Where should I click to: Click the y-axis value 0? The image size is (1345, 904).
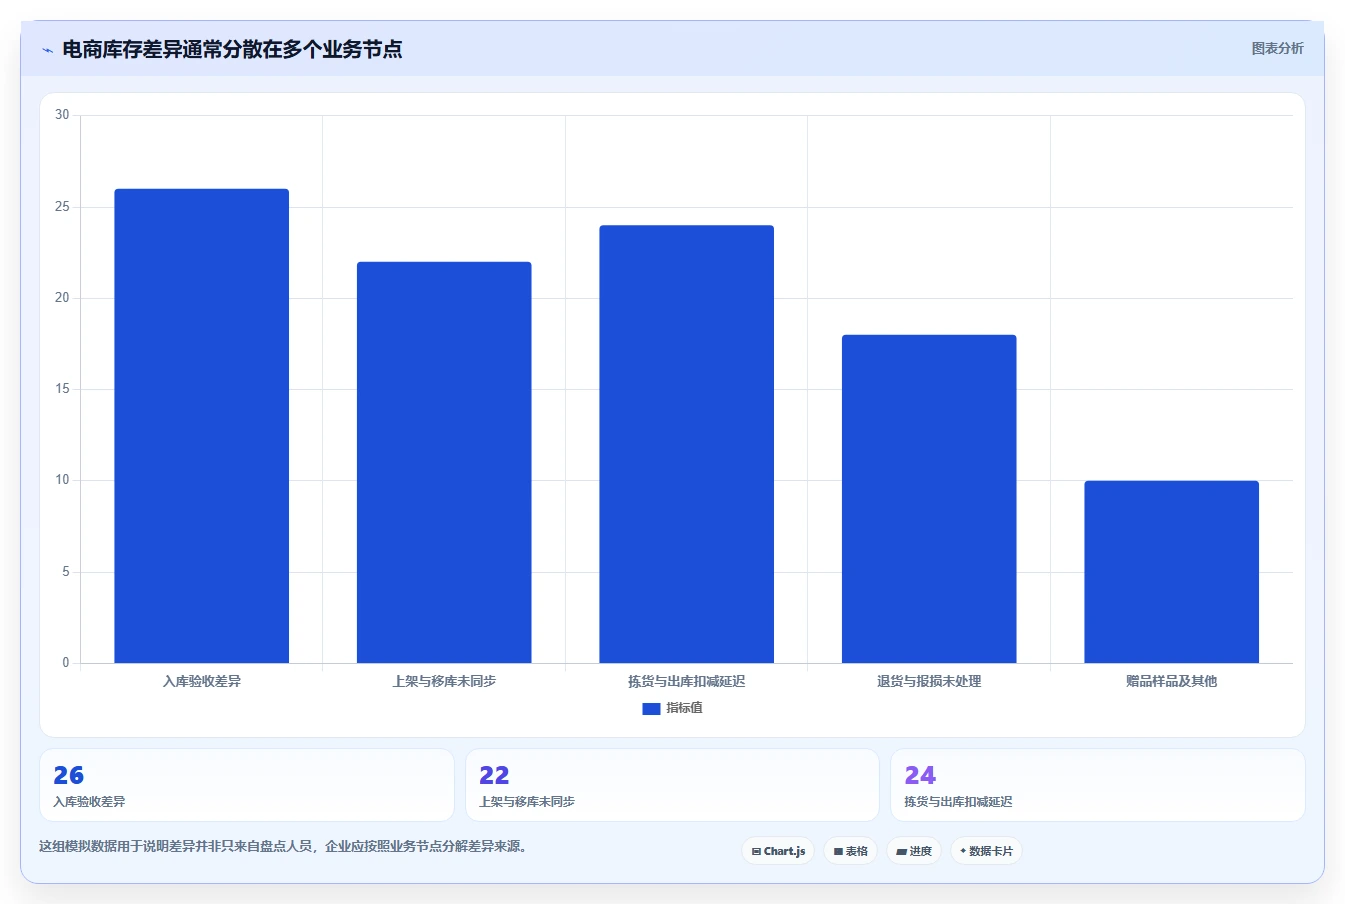(x=66, y=663)
